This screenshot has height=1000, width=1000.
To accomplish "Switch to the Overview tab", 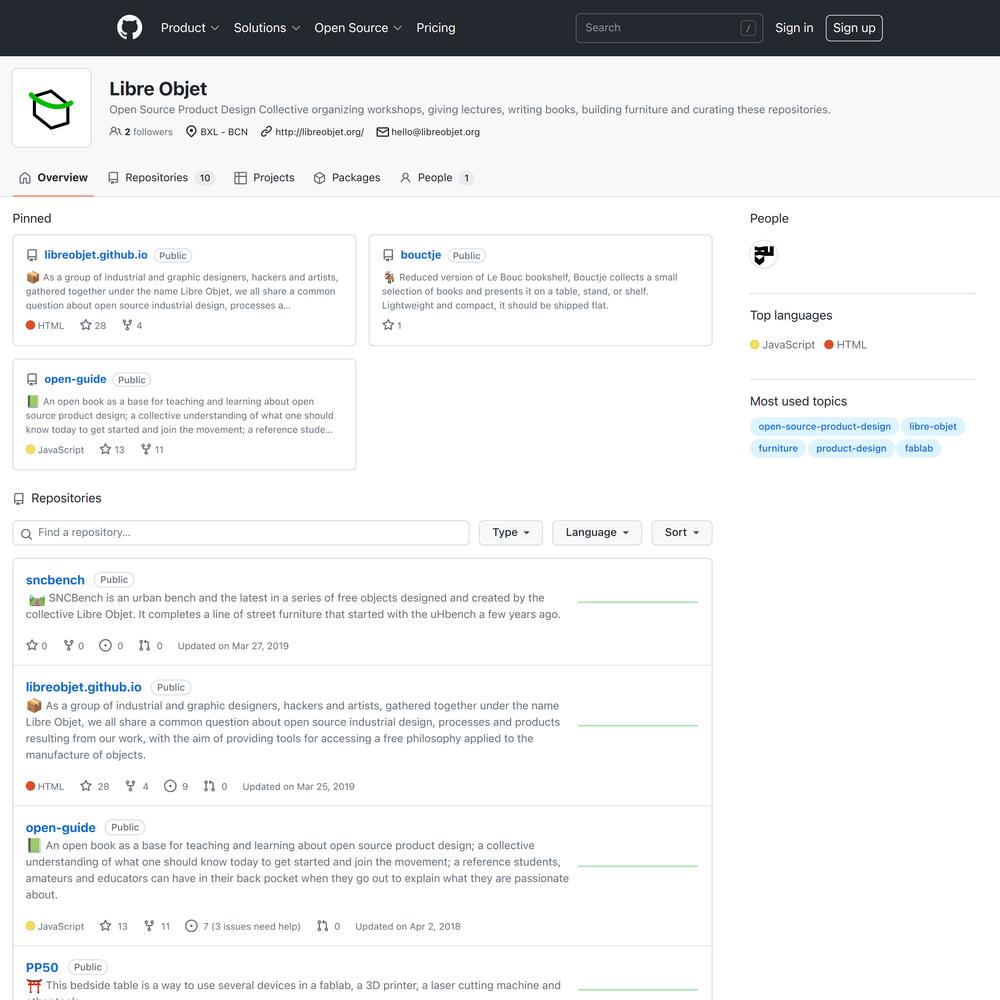I will (x=54, y=178).
